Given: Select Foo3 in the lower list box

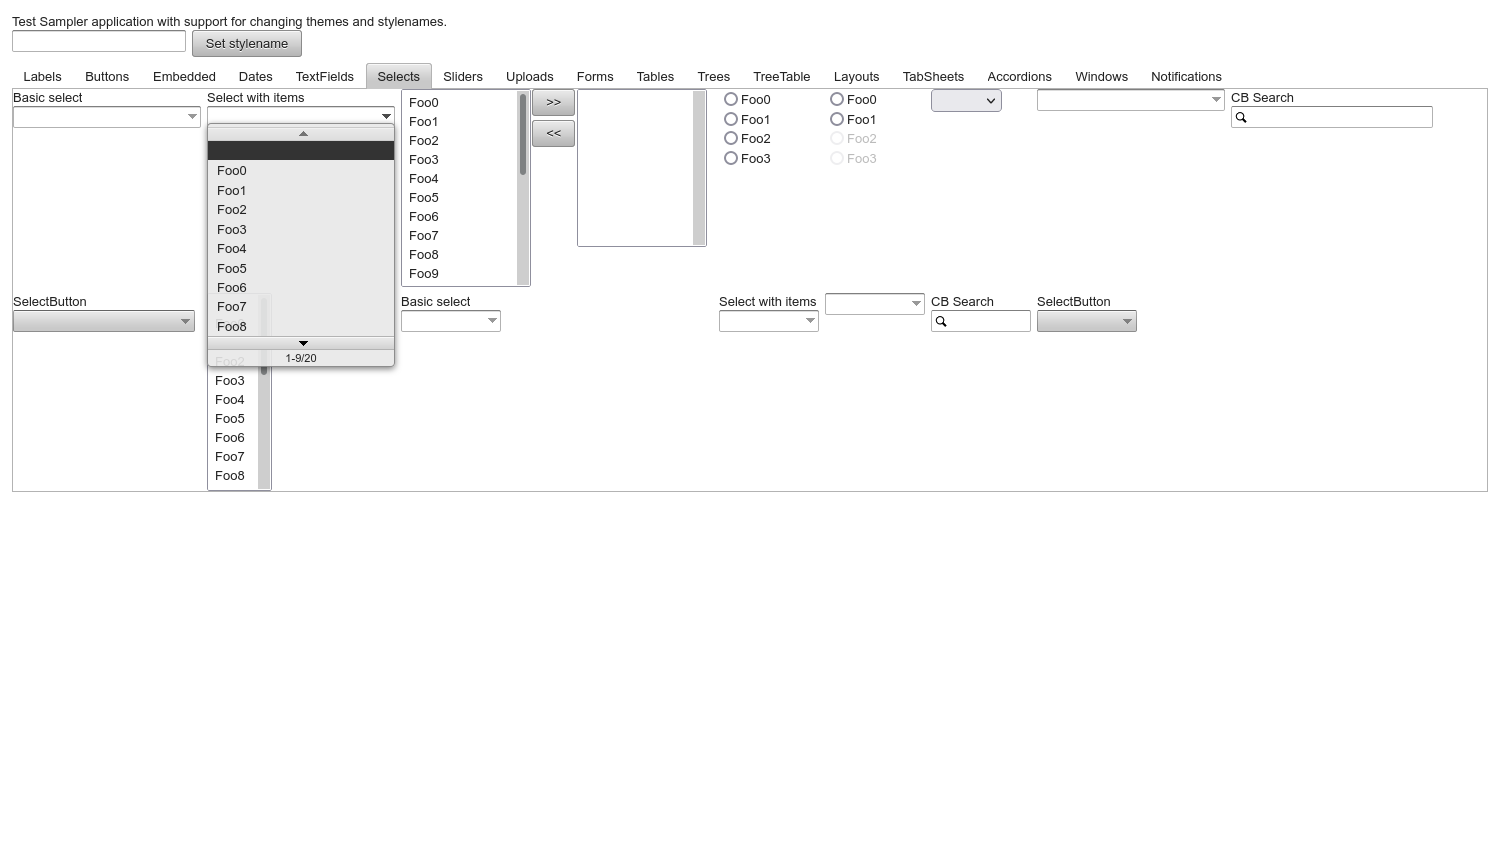Looking at the screenshot, I should pyautogui.click(x=234, y=380).
